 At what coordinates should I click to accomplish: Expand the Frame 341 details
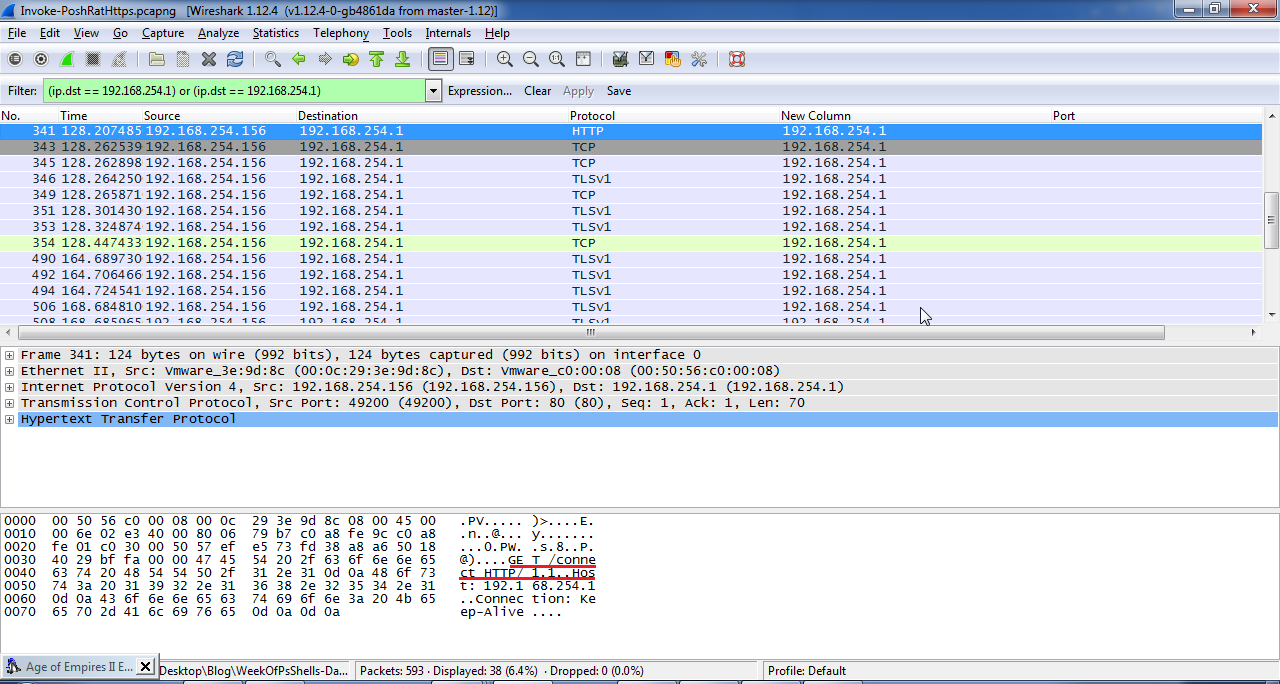tap(10, 355)
